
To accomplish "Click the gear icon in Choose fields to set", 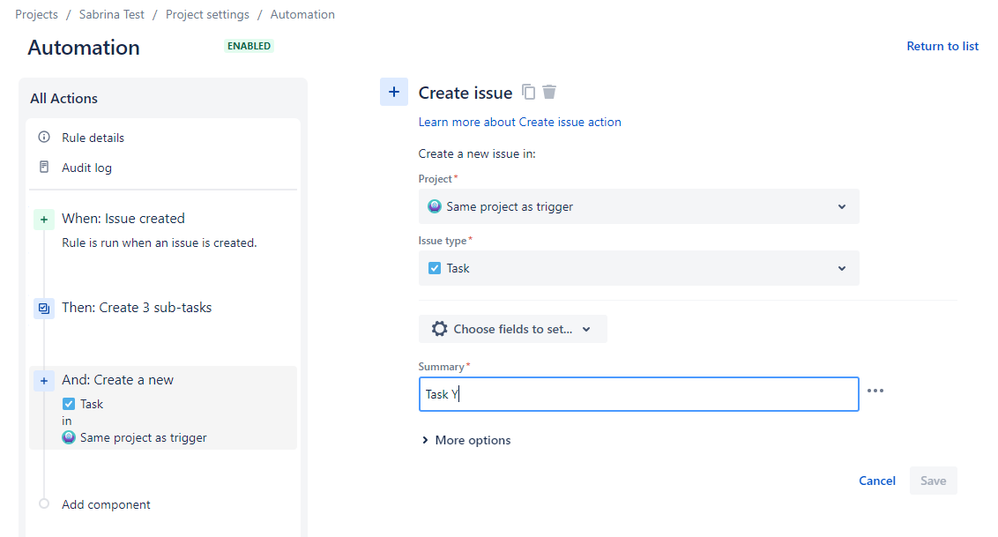I will (x=439, y=329).
